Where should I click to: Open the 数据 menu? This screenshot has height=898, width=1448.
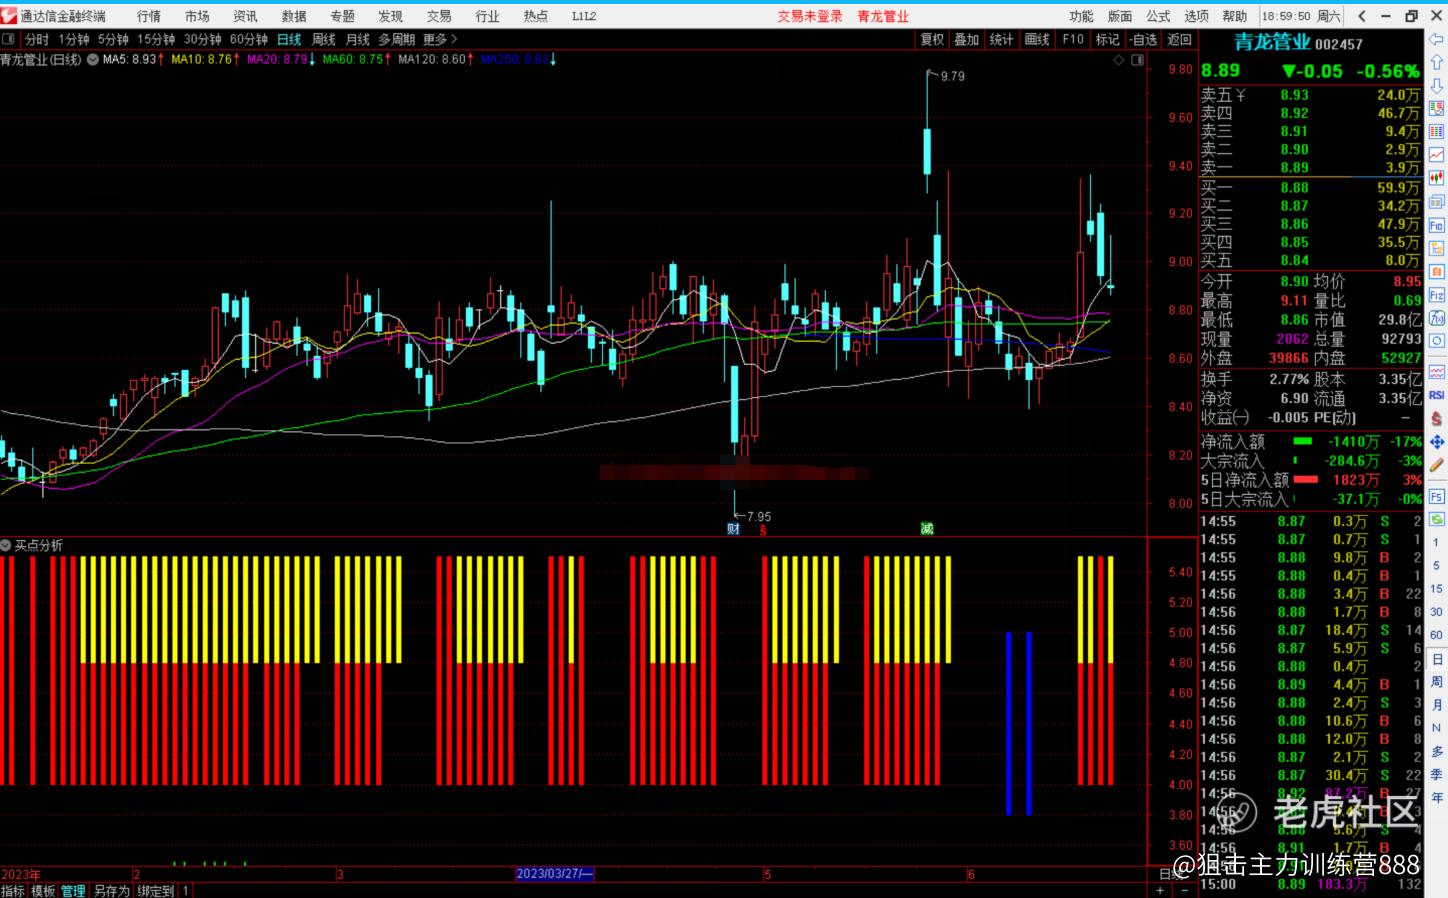[x=294, y=16]
